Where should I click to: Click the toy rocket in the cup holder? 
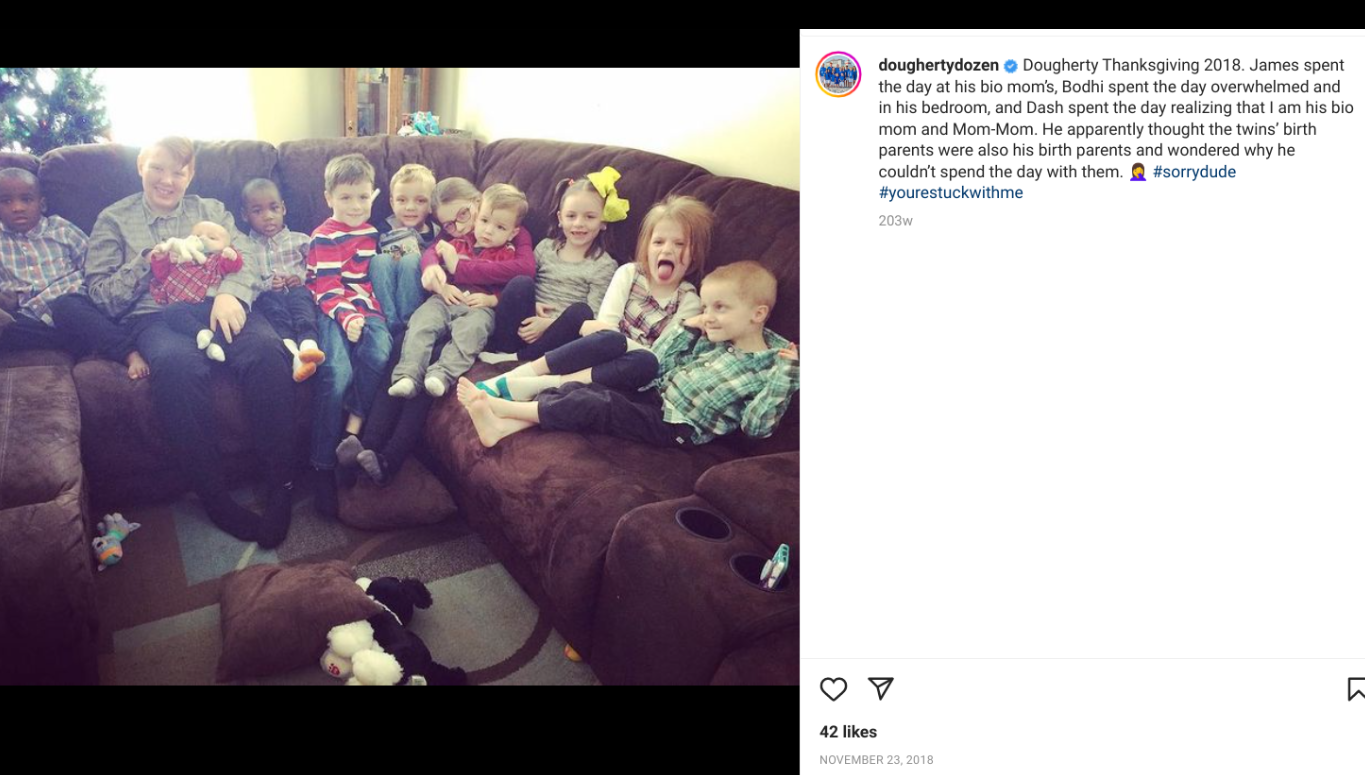[x=775, y=565]
